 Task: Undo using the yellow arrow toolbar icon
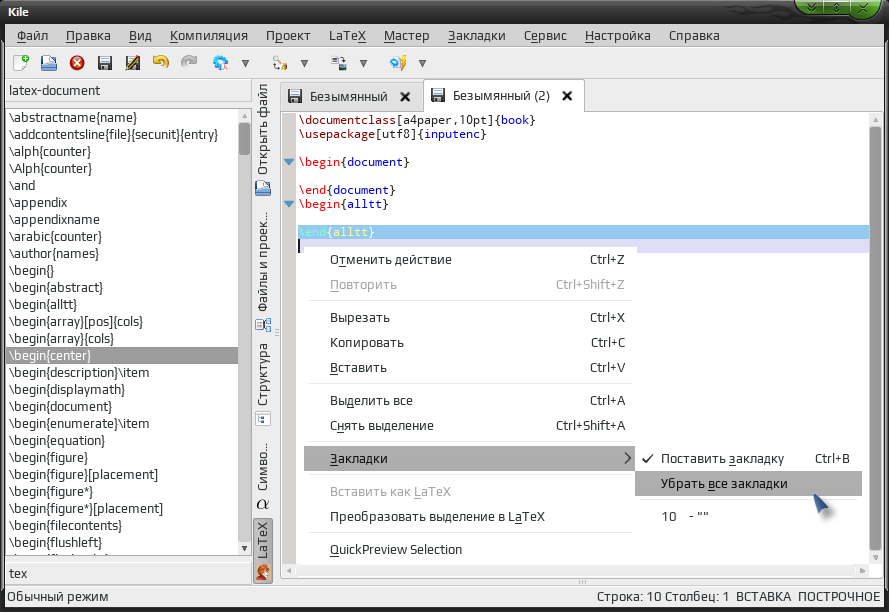pyautogui.click(x=161, y=62)
